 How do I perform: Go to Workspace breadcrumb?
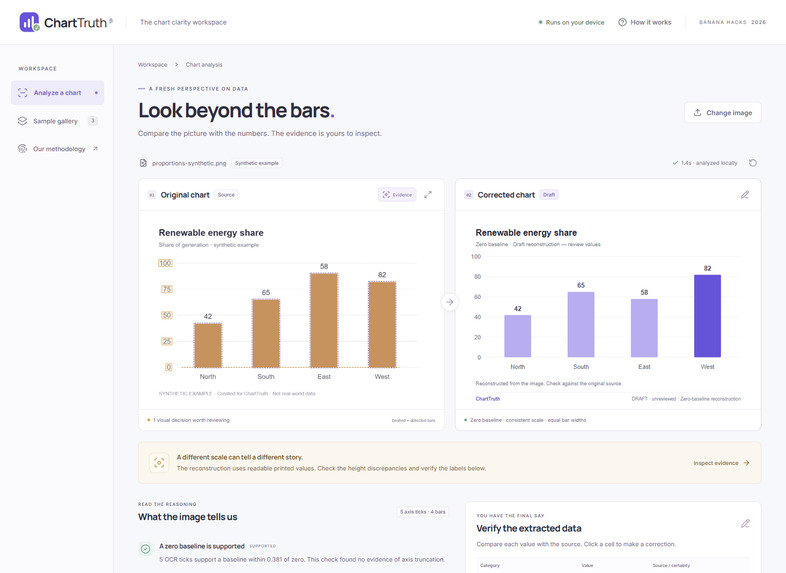[152, 65]
